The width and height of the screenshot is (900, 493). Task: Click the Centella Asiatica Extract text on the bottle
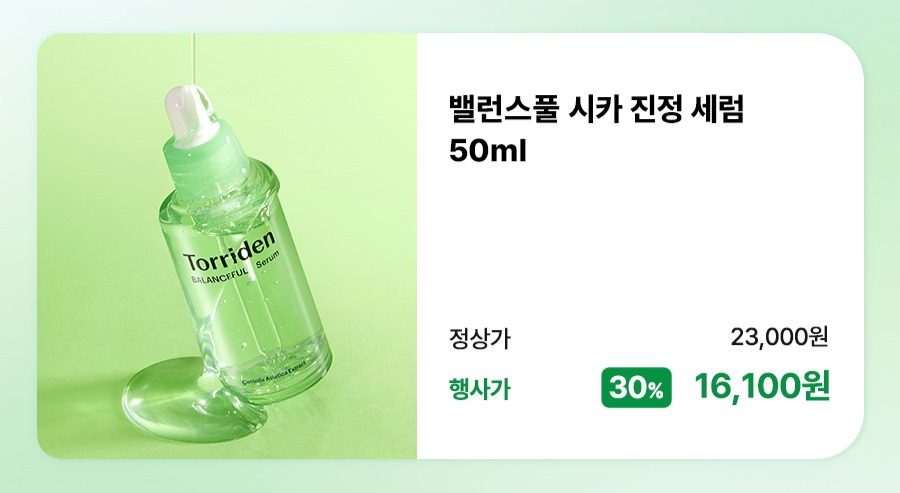273,373
